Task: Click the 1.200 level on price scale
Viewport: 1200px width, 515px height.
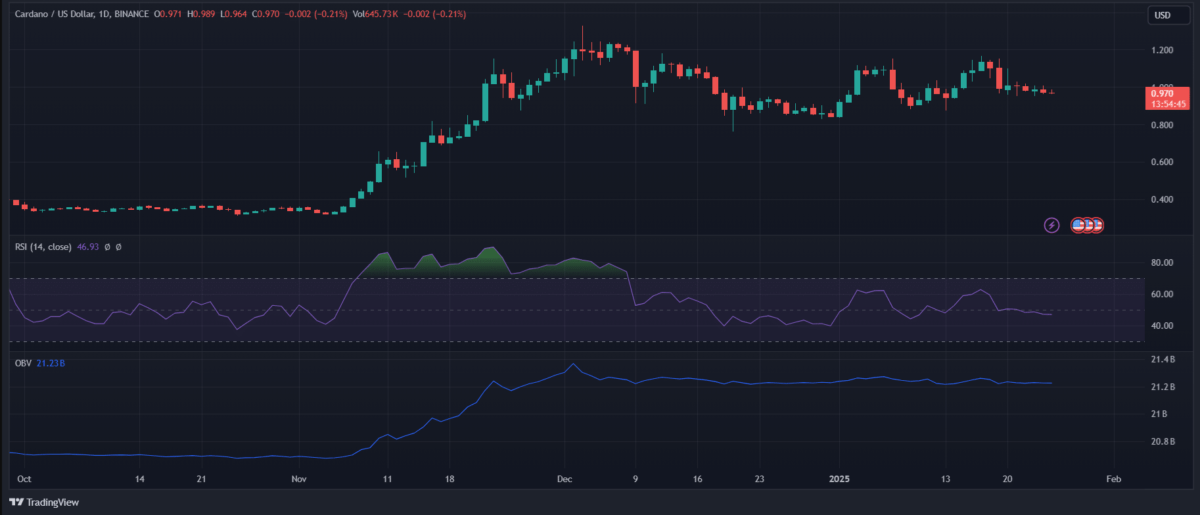Action: (x=1161, y=50)
